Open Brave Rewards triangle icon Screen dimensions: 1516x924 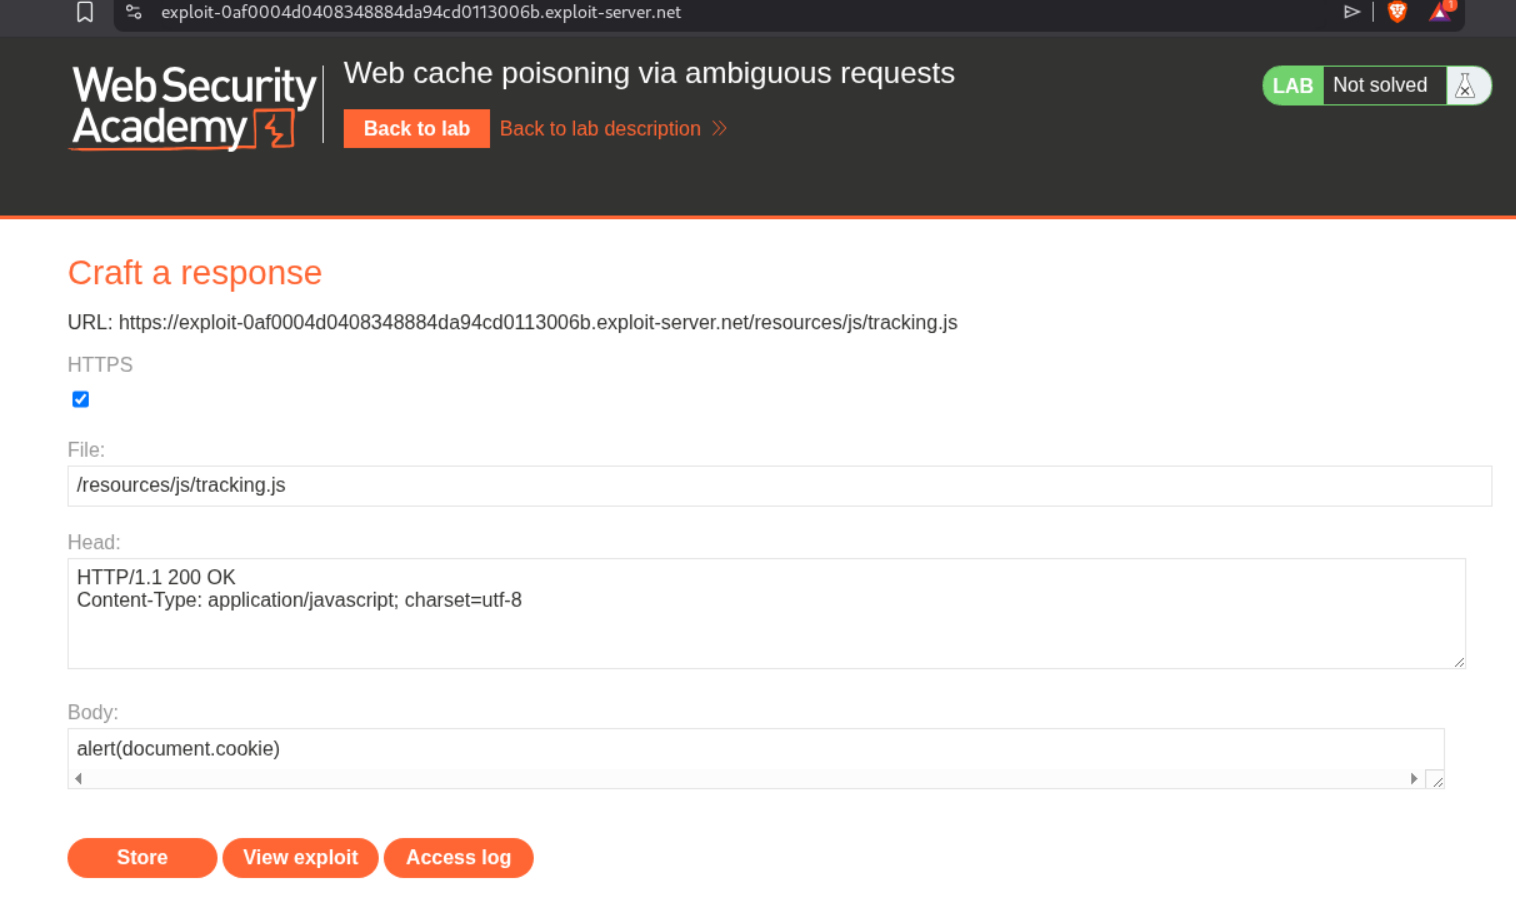click(x=1440, y=12)
